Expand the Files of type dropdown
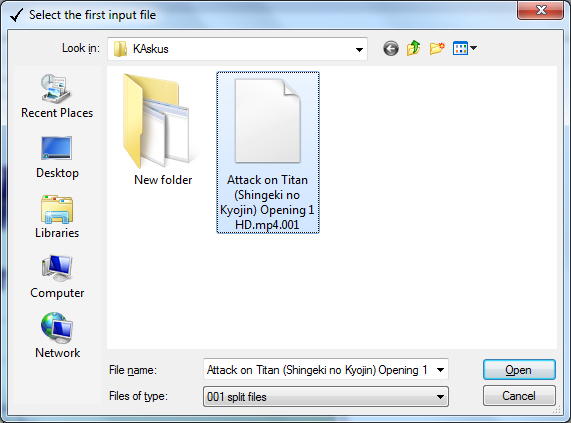This screenshot has width=571, height=423. point(440,397)
